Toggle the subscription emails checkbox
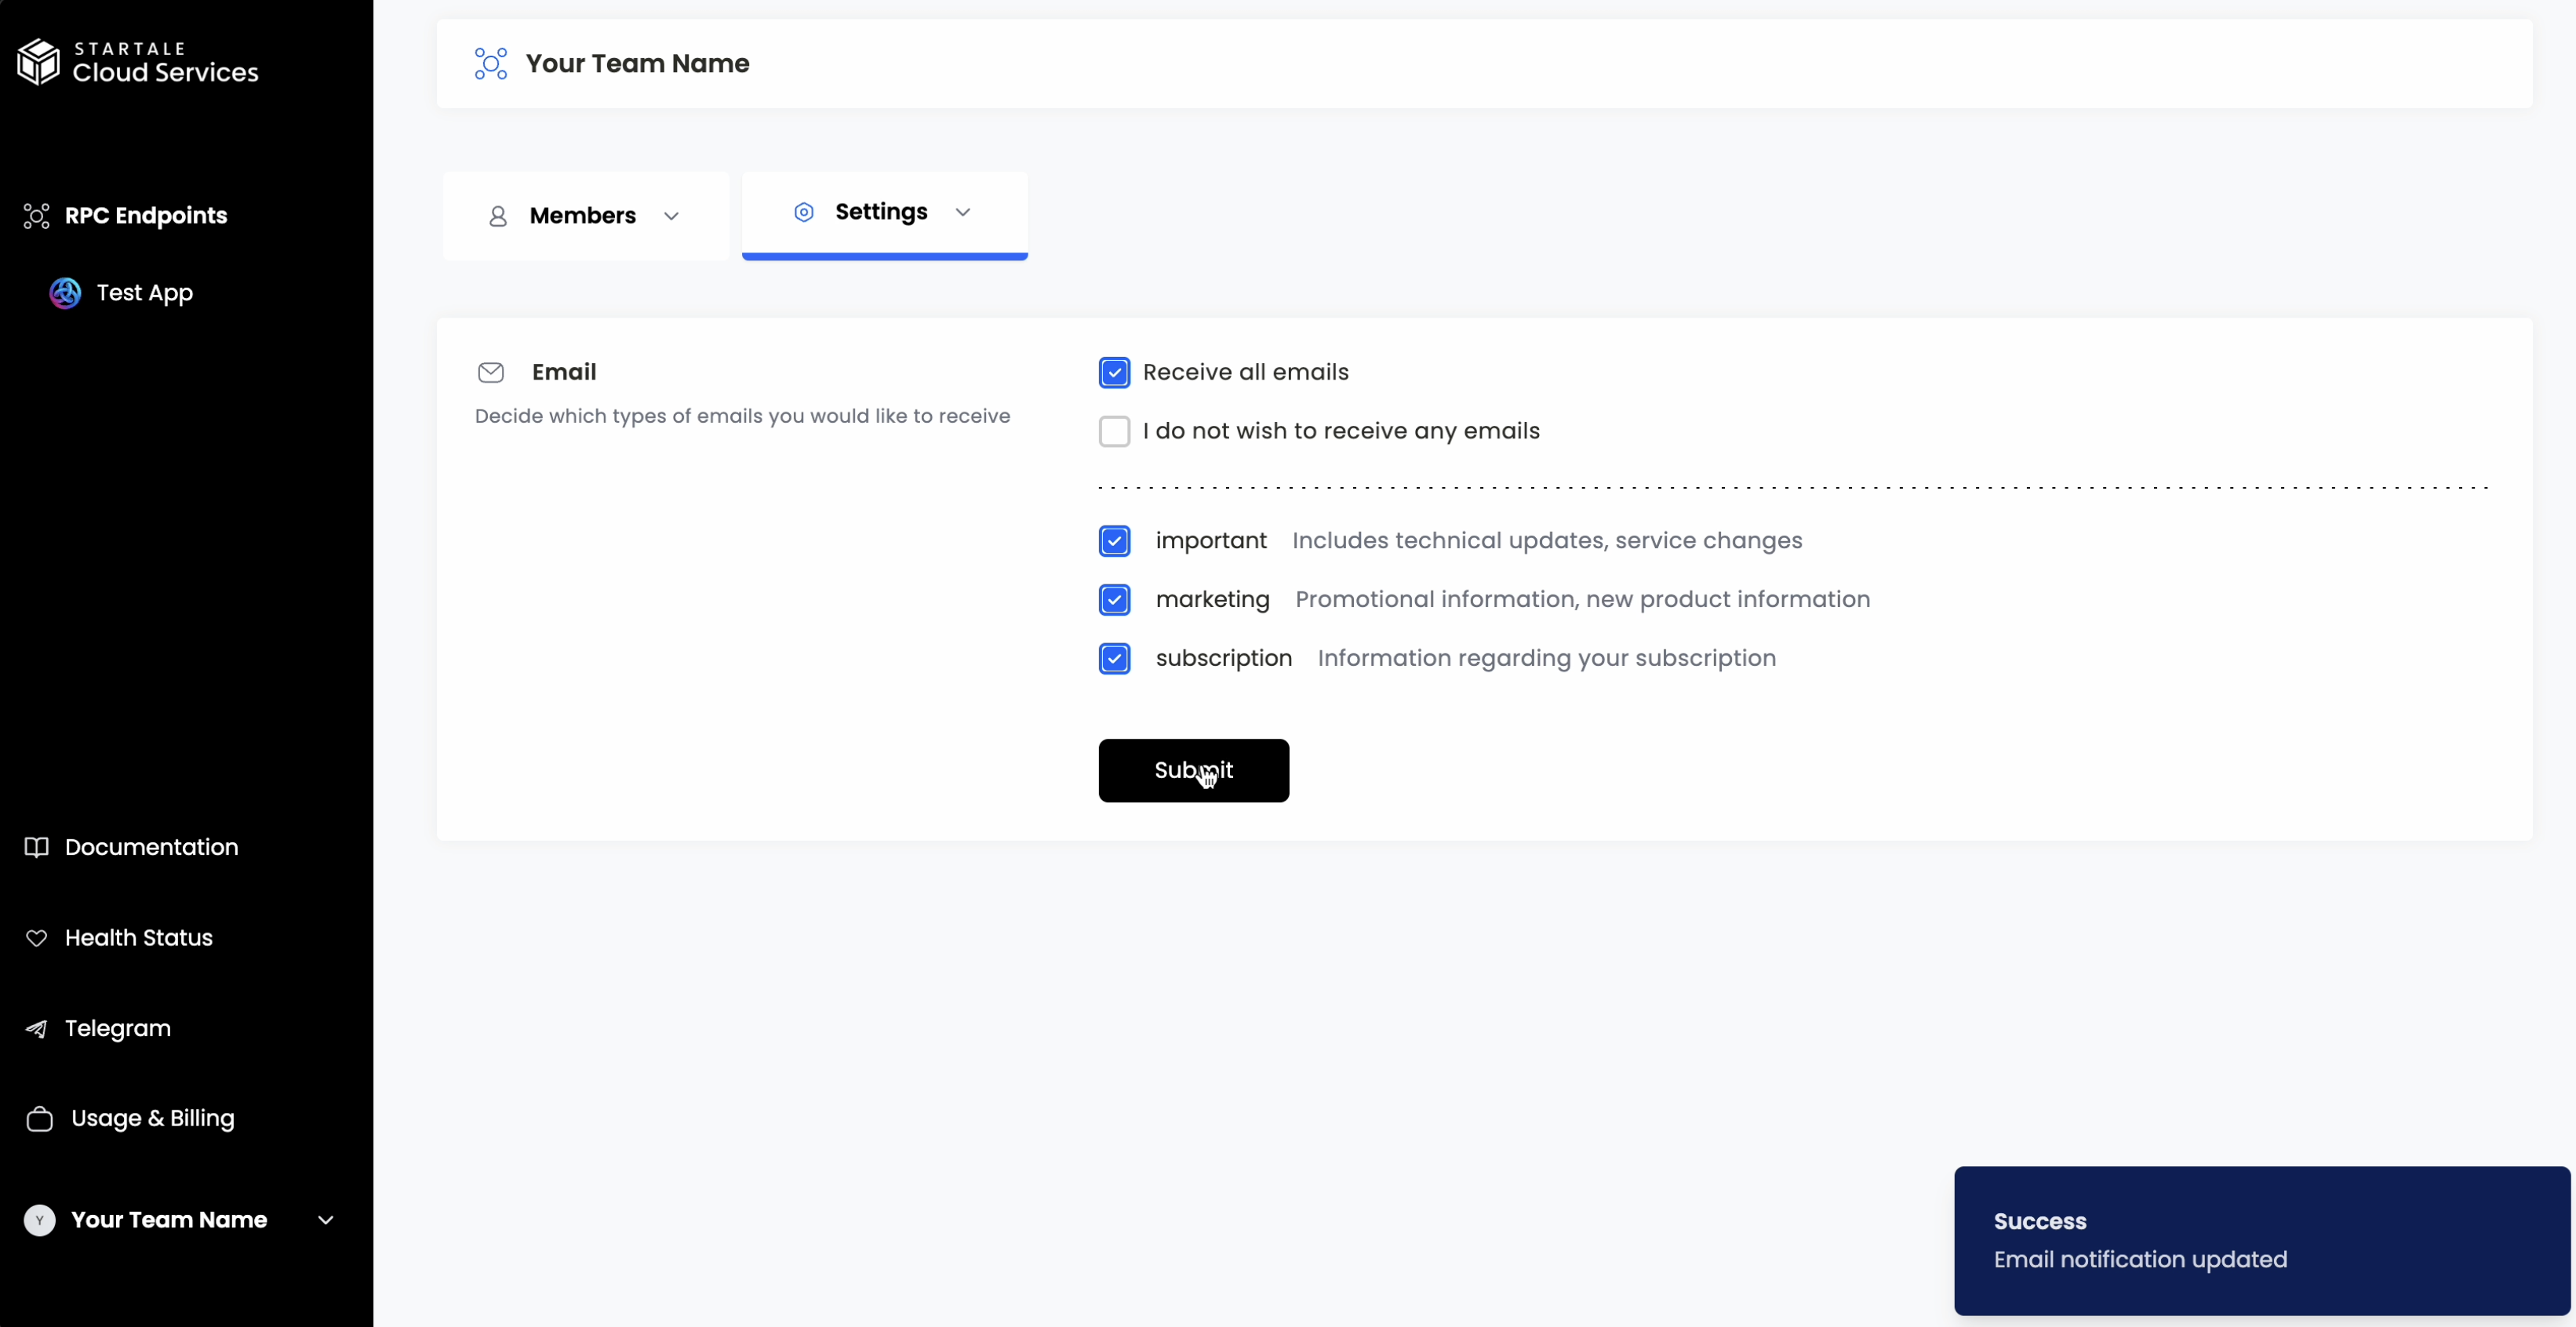This screenshot has height=1327, width=2576. click(1114, 659)
